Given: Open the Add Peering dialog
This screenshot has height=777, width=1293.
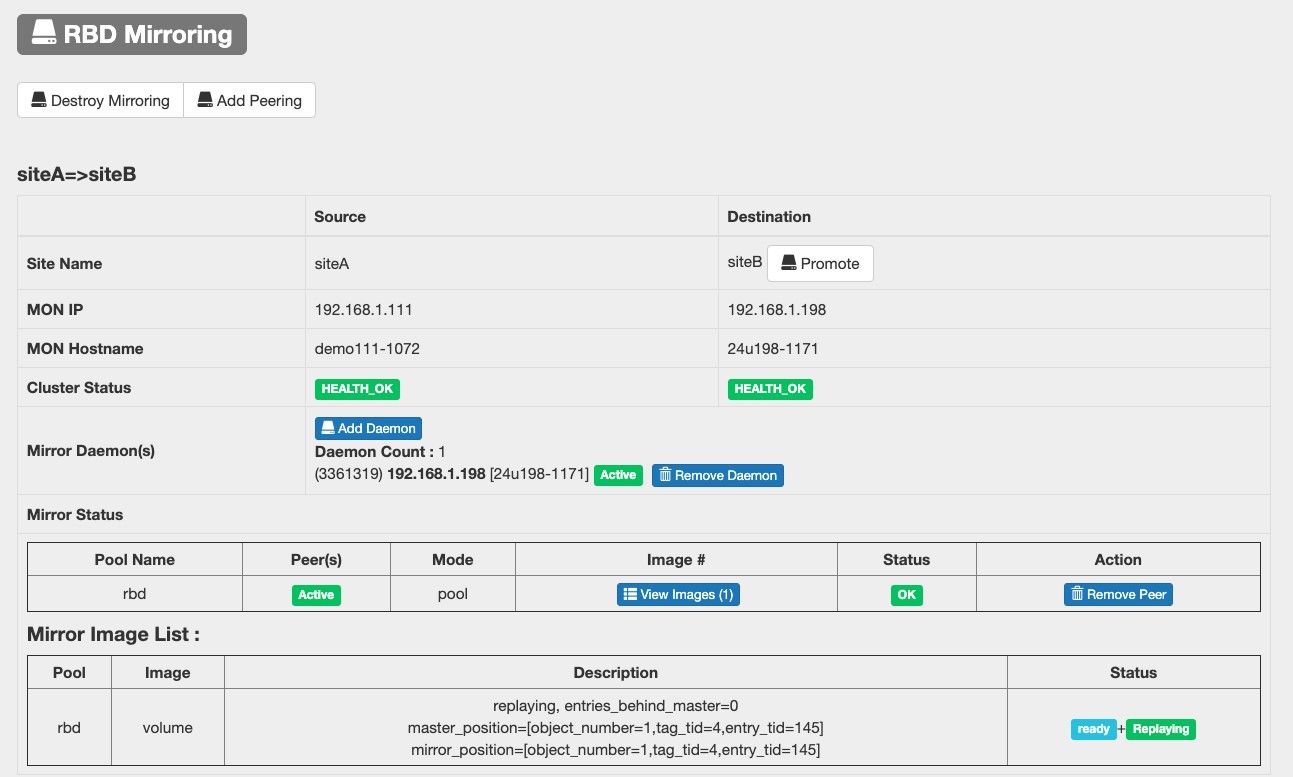Looking at the screenshot, I should (x=249, y=100).
